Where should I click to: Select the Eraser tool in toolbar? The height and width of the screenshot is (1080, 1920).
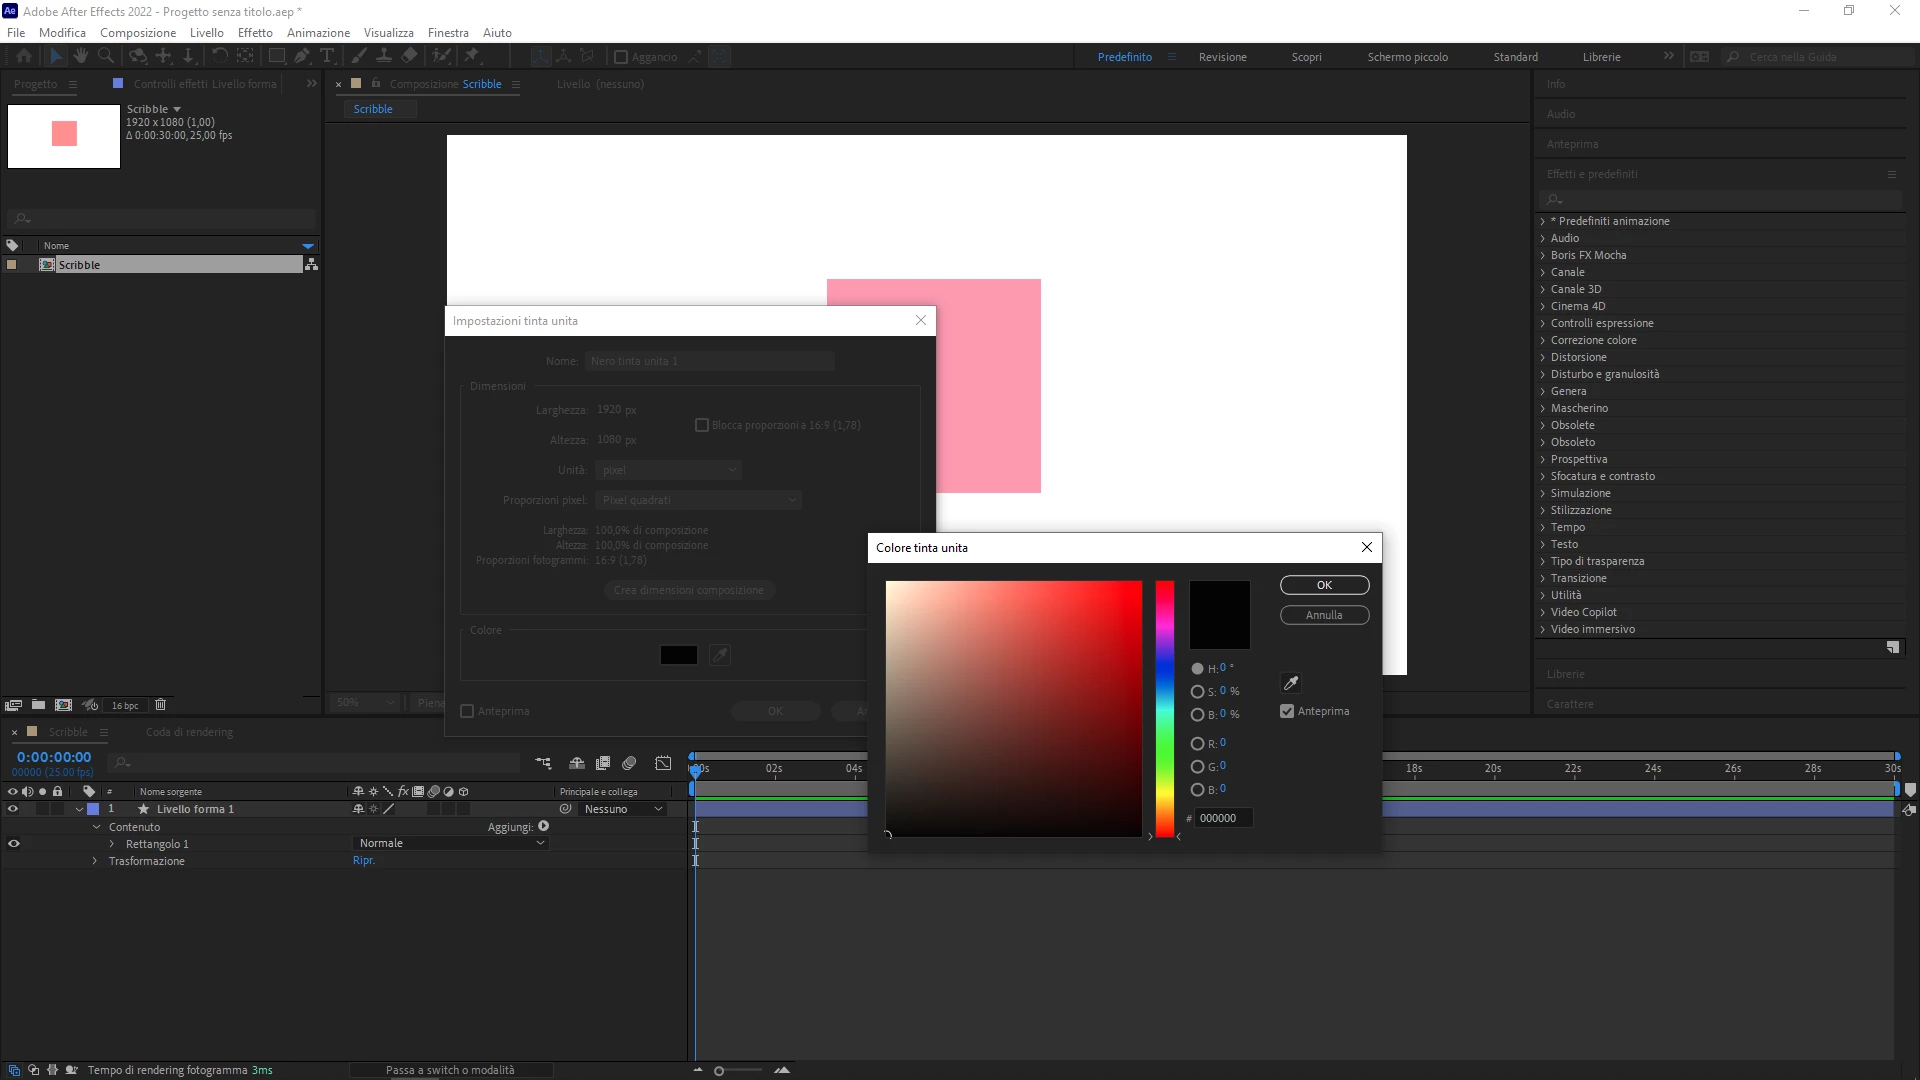point(409,56)
